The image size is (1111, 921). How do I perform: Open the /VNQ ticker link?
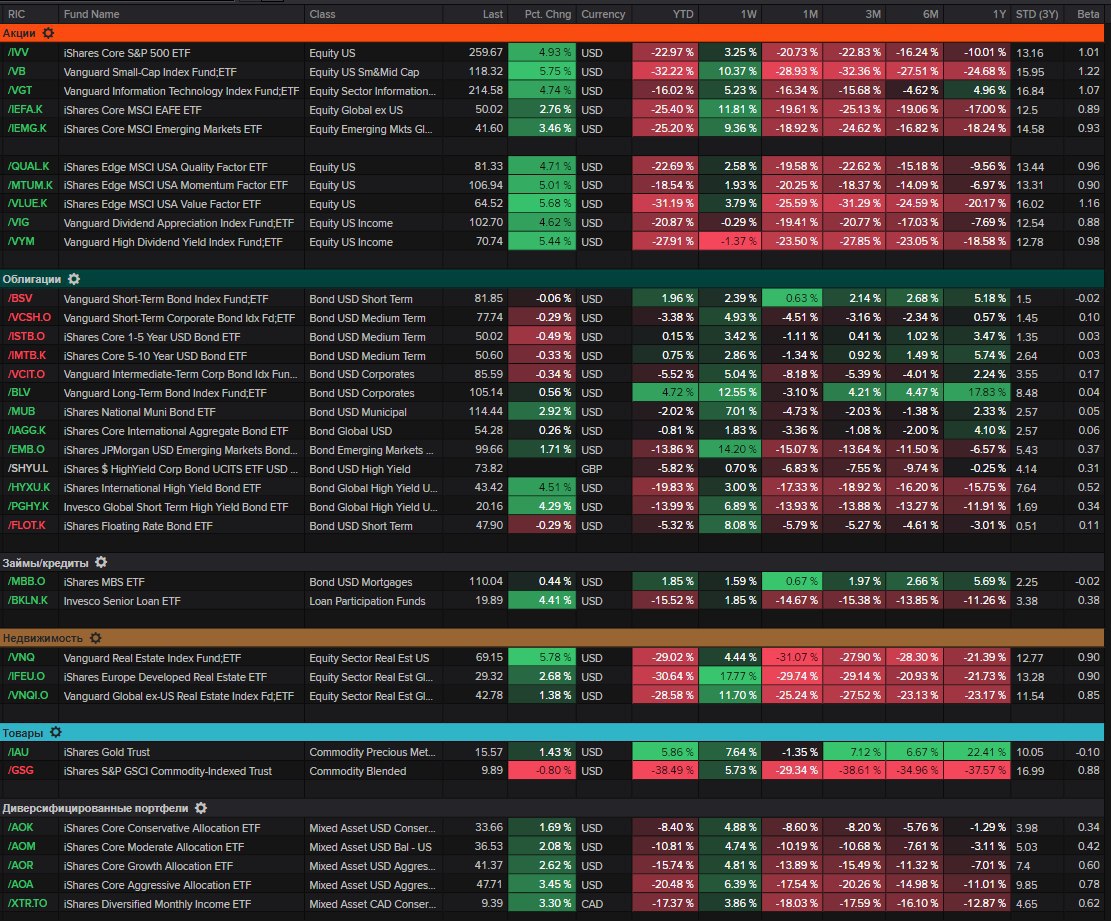[21, 657]
